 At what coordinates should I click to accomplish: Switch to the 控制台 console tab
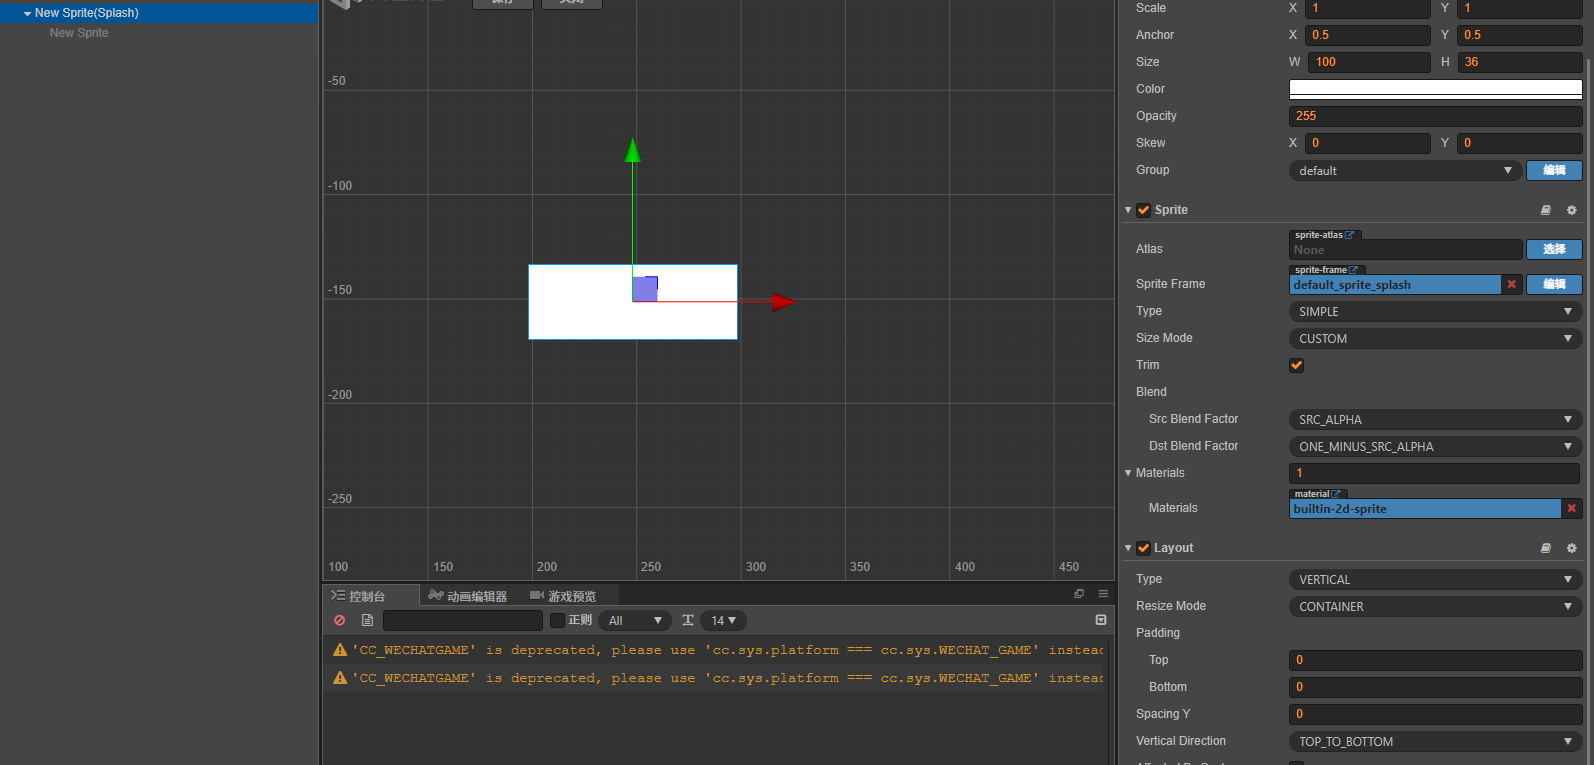[371, 596]
